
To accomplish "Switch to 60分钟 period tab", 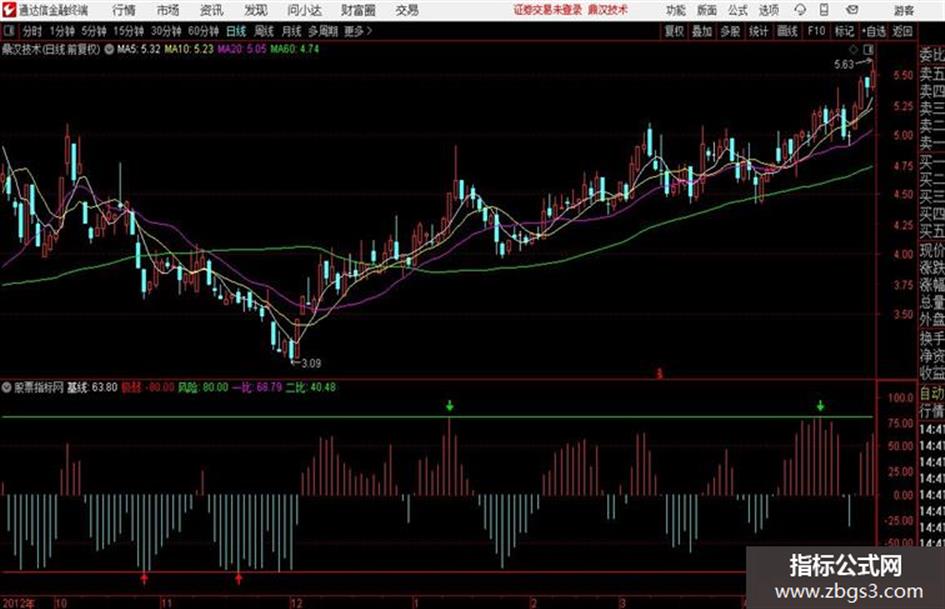I will (204, 31).
